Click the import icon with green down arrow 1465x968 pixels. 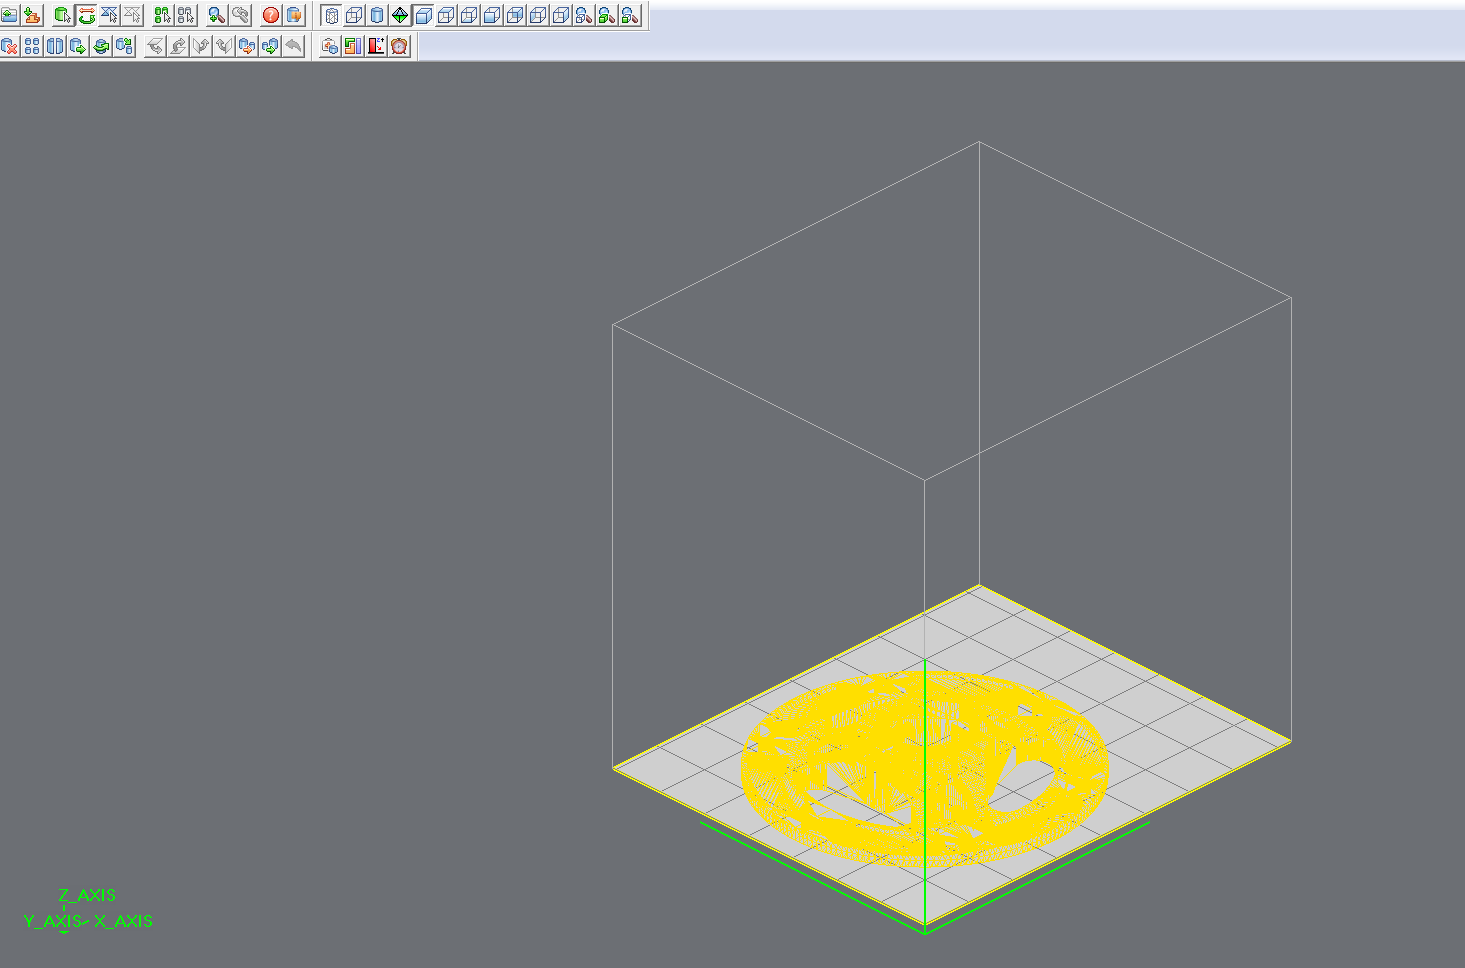coord(33,16)
